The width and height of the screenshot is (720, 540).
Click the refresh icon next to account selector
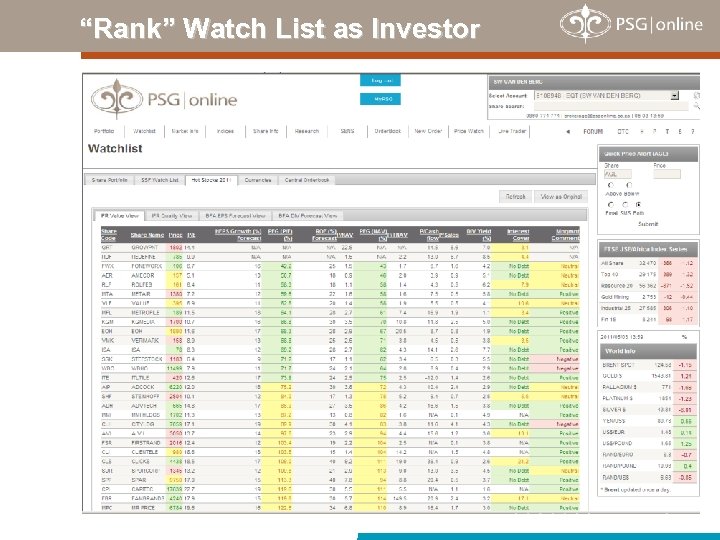click(696, 96)
